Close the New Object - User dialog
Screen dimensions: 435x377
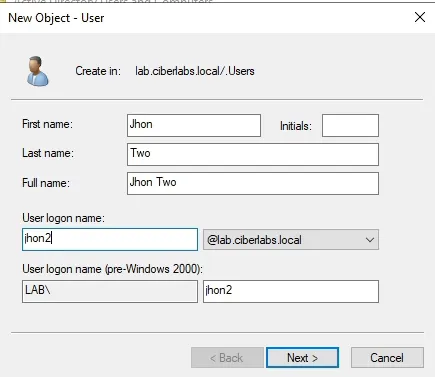click(420, 17)
